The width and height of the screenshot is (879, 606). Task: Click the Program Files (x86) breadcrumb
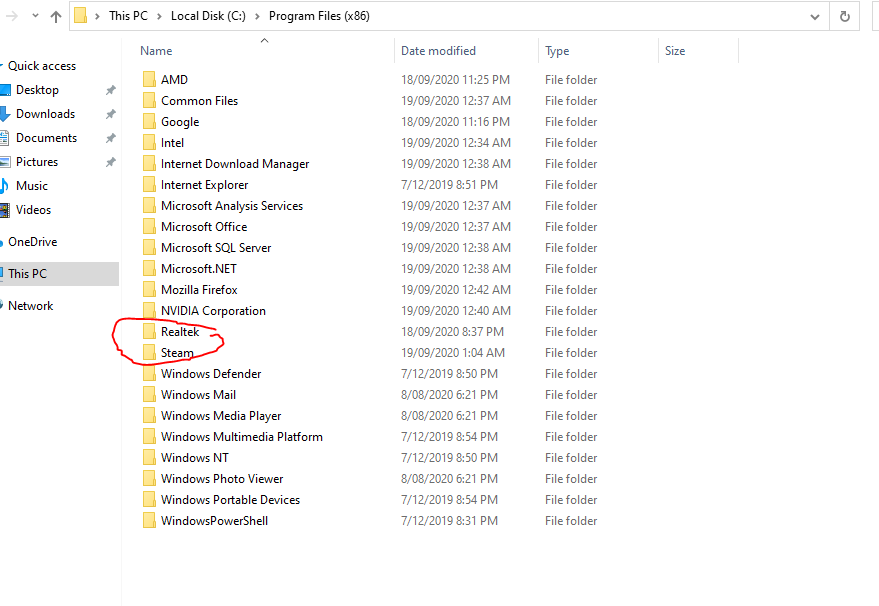click(x=319, y=16)
